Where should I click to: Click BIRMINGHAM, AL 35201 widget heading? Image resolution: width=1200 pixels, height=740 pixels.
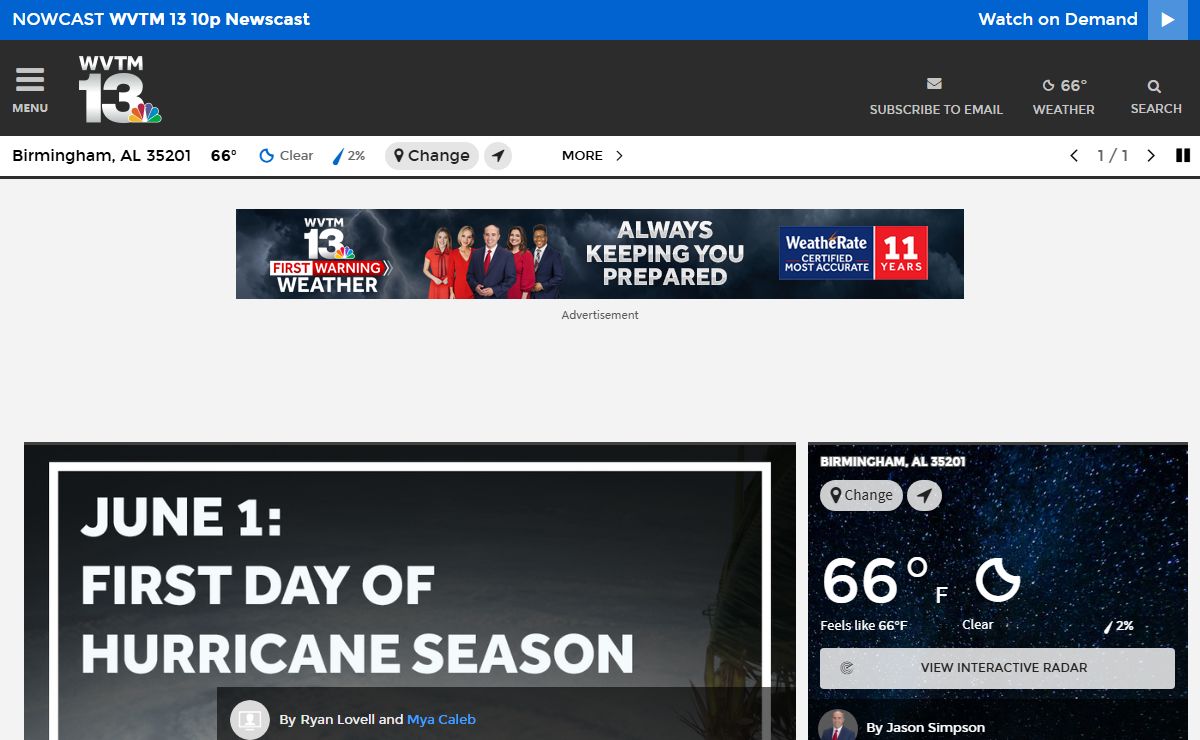[x=892, y=462]
